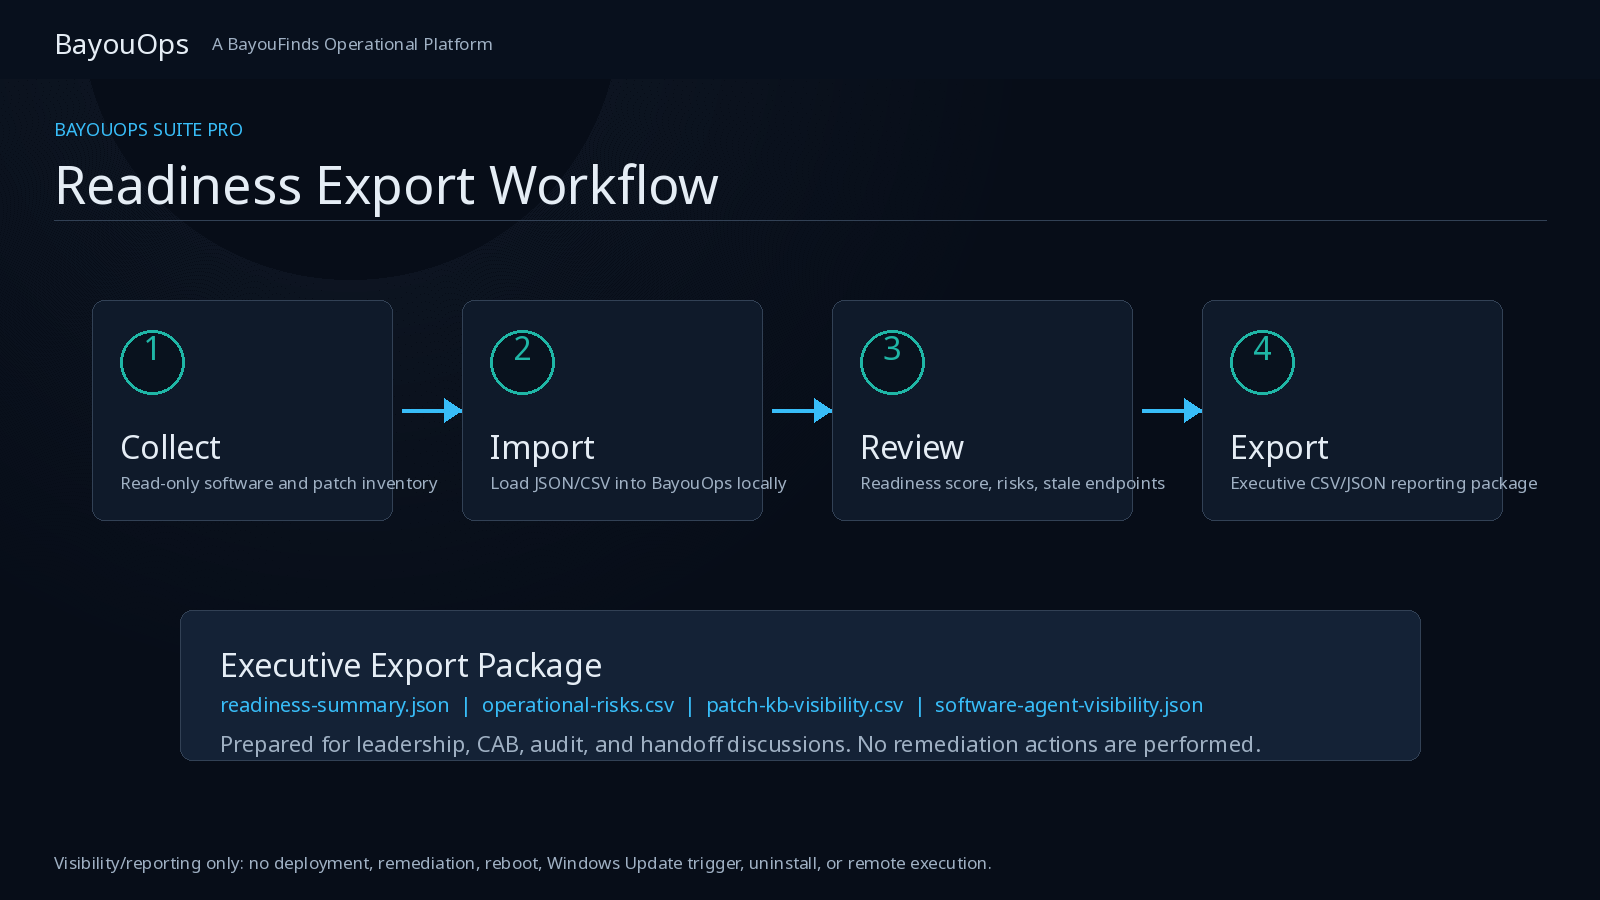This screenshot has height=900, width=1600.
Task: Click the Executive Export Package heading
Action: pos(411,666)
